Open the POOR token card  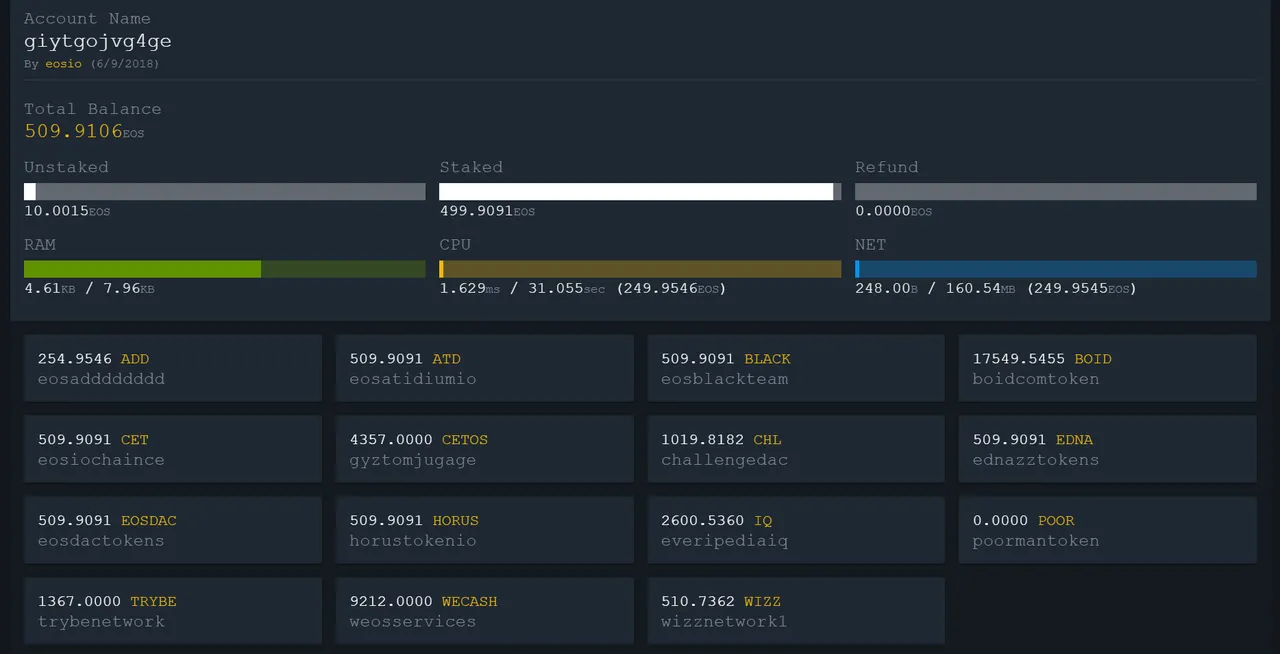(x=1107, y=530)
